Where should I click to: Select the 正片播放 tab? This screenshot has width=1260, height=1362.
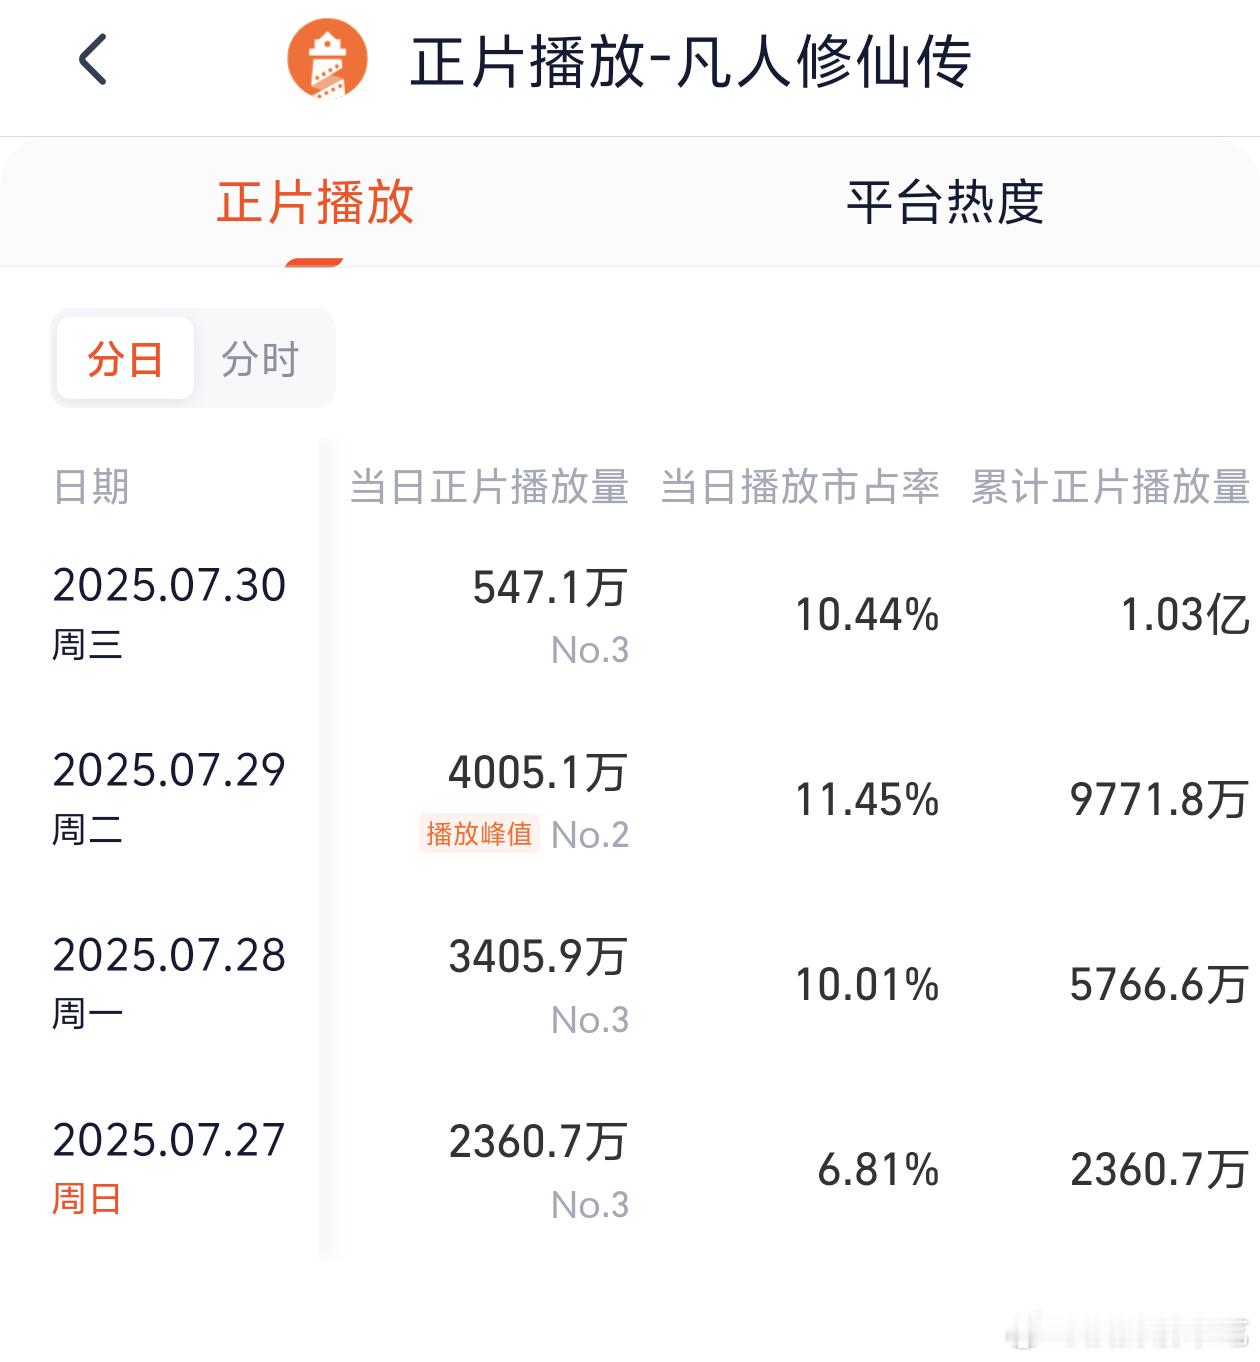(315, 203)
